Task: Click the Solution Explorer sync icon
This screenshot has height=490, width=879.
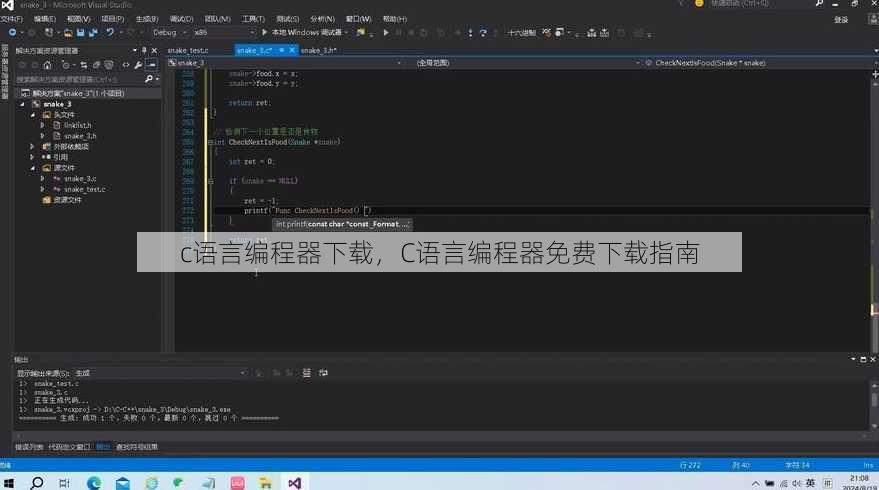Action: (84, 65)
